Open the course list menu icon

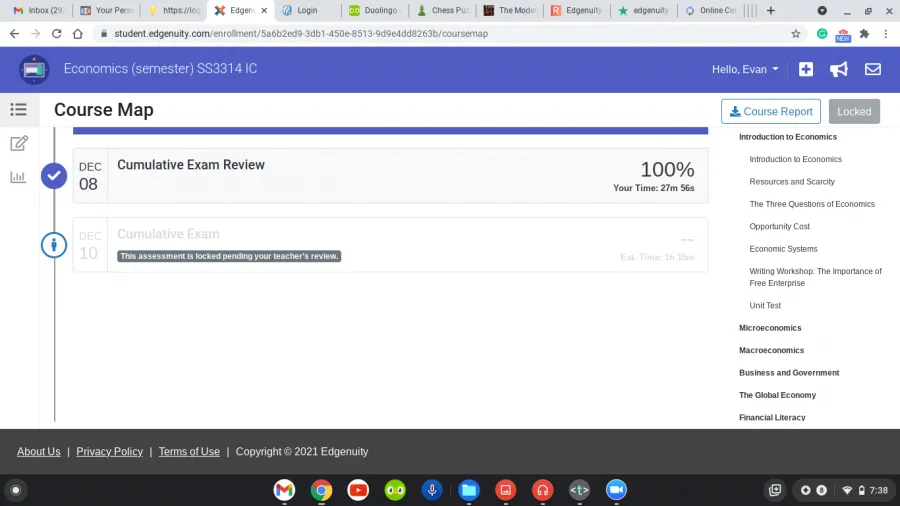point(18,110)
